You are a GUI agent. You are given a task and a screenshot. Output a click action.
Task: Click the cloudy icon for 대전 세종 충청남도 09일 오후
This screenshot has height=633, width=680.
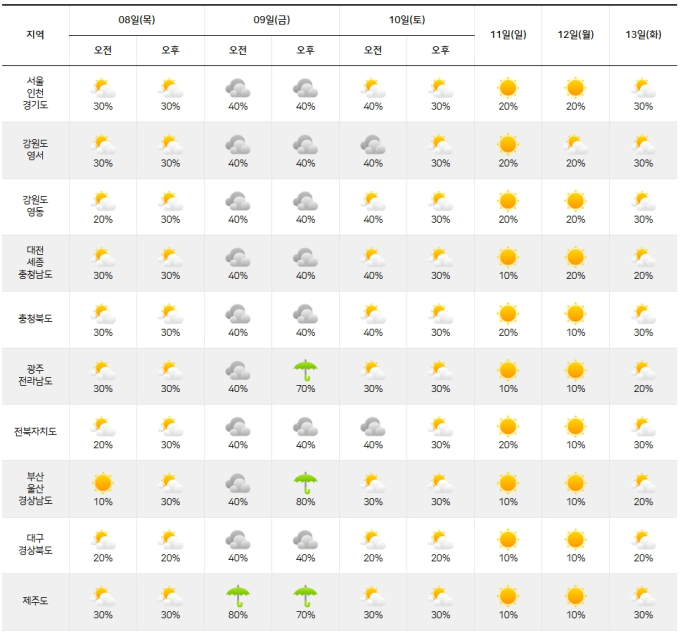tap(305, 258)
